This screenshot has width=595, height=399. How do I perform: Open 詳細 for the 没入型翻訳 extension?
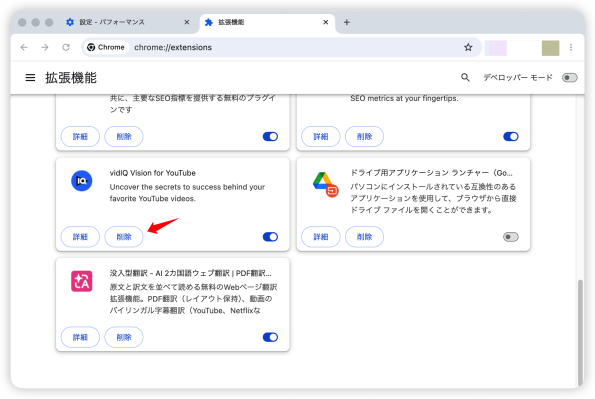coord(80,337)
